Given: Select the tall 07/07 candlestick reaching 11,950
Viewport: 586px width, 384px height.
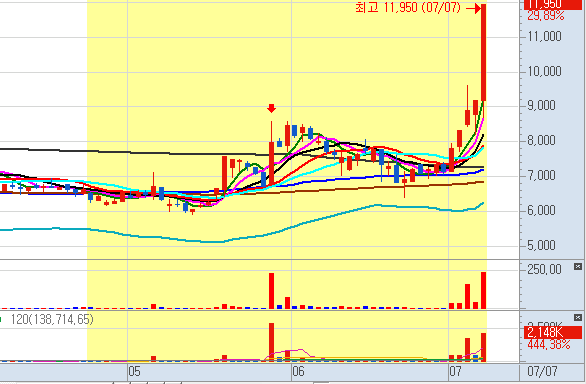Looking at the screenshot, I should 483,52.
